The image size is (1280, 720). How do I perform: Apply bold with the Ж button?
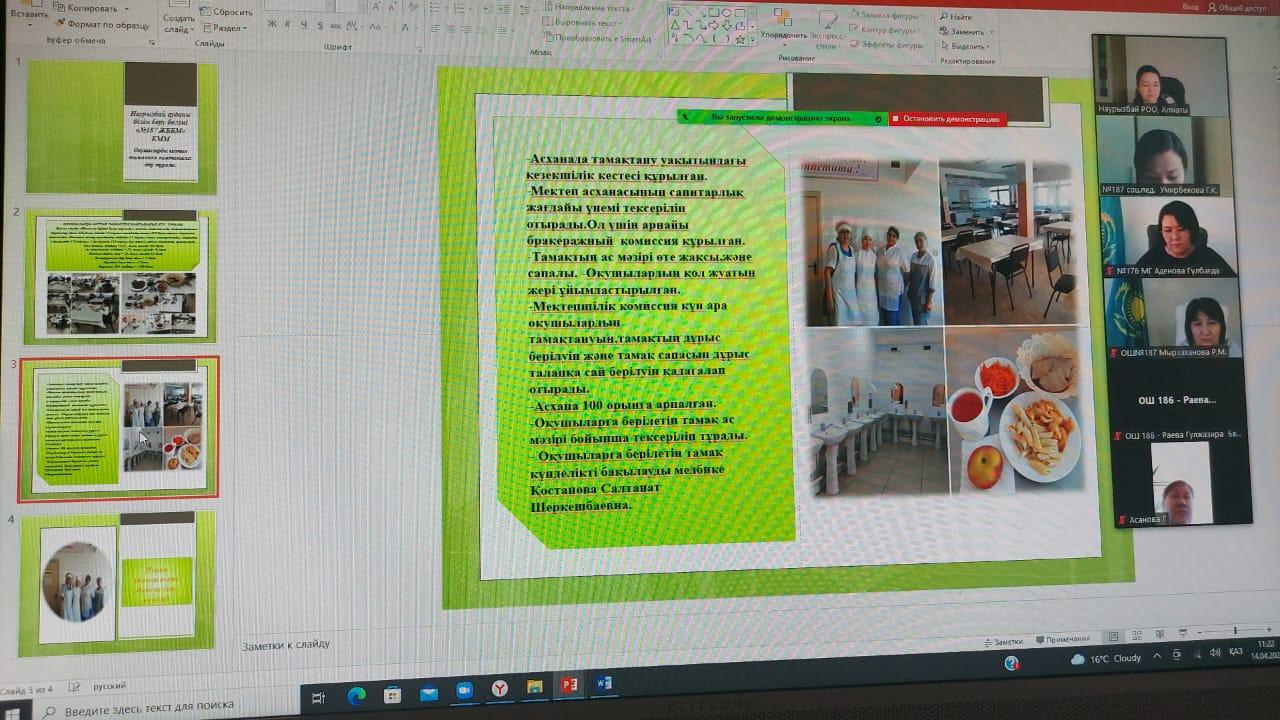tap(272, 24)
